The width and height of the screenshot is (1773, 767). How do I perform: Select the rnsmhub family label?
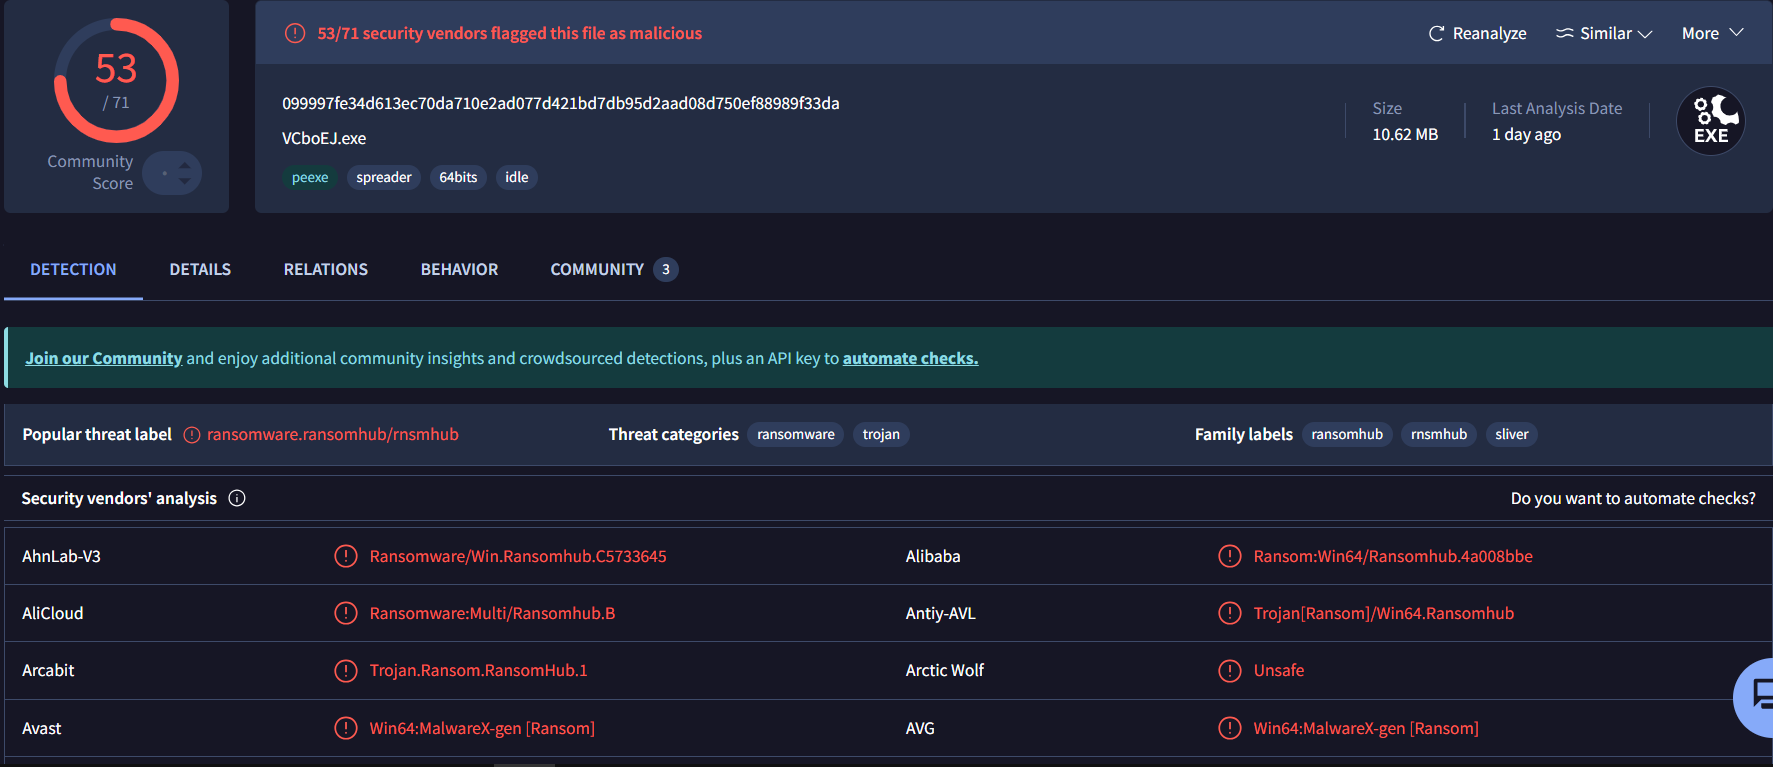(x=1439, y=435)
